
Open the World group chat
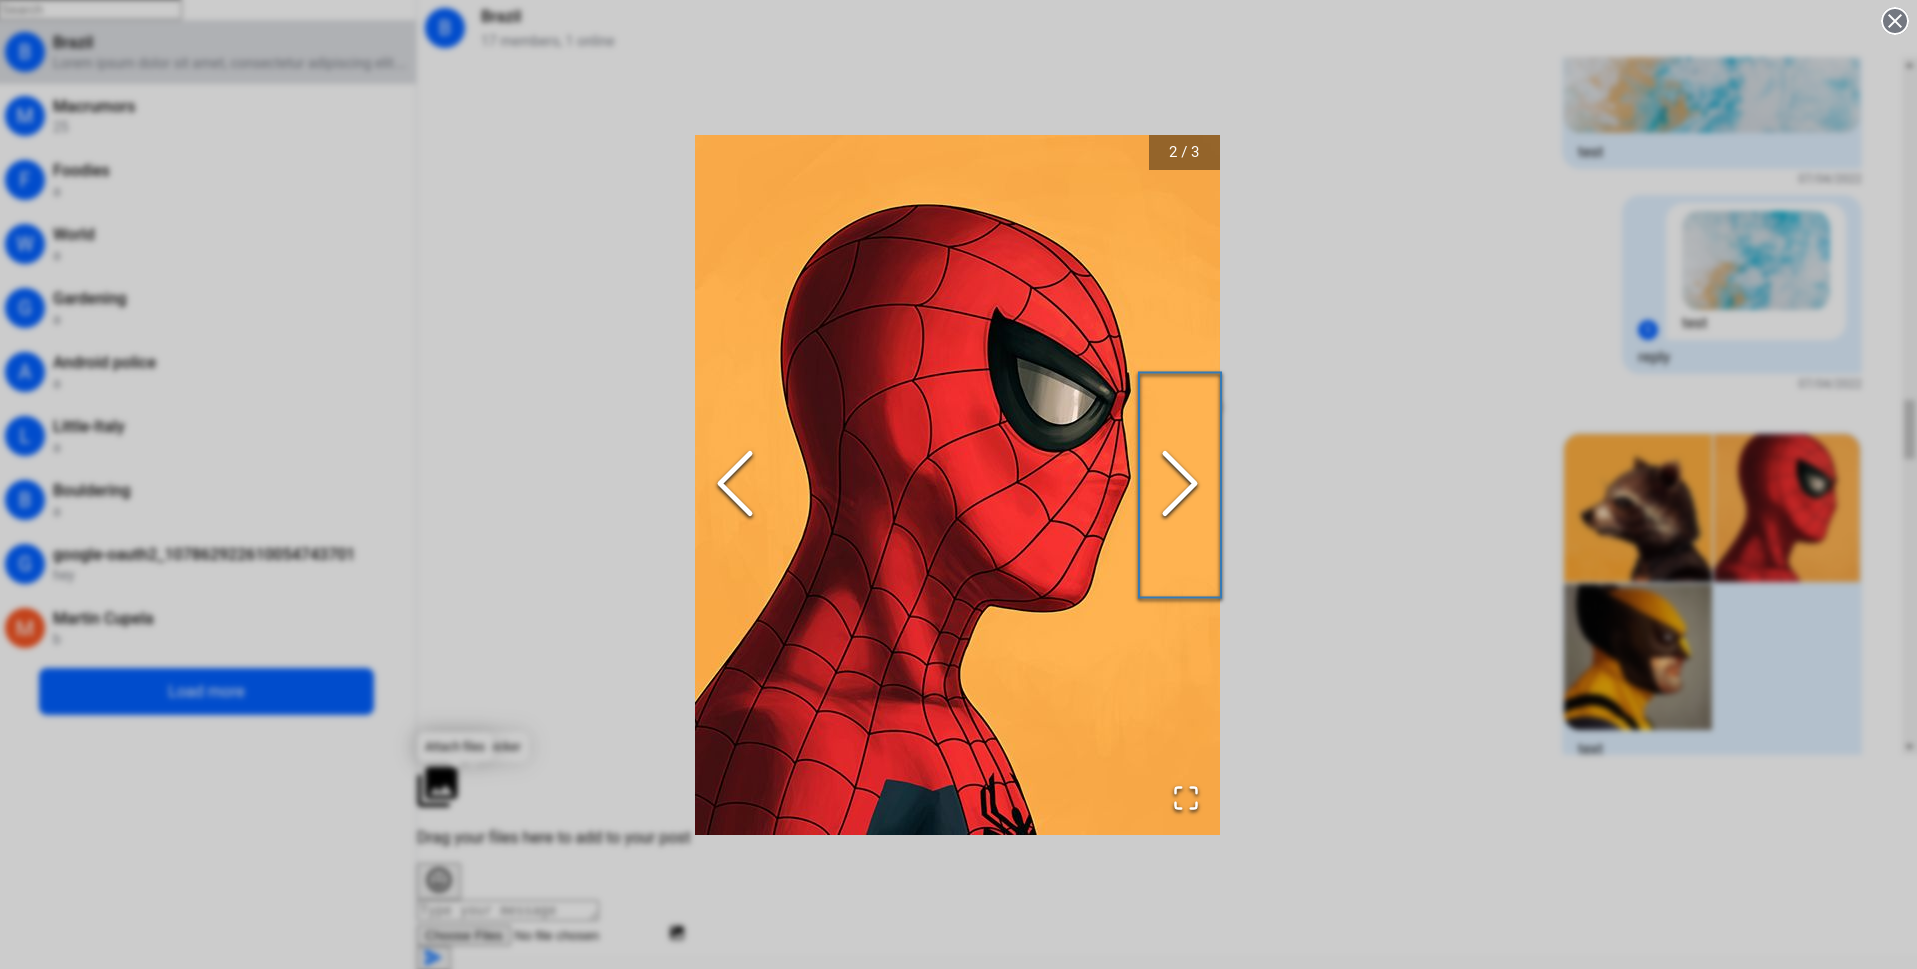pyautogui.click(x=207, y=244)
